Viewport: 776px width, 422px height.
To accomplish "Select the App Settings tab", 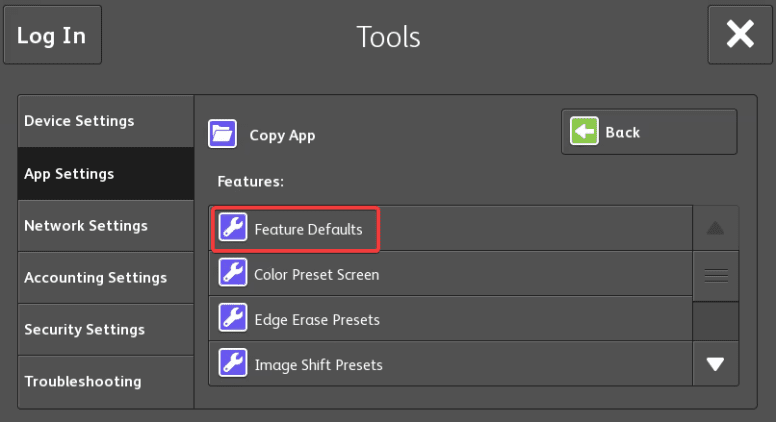I will click(x=105, y=173).
